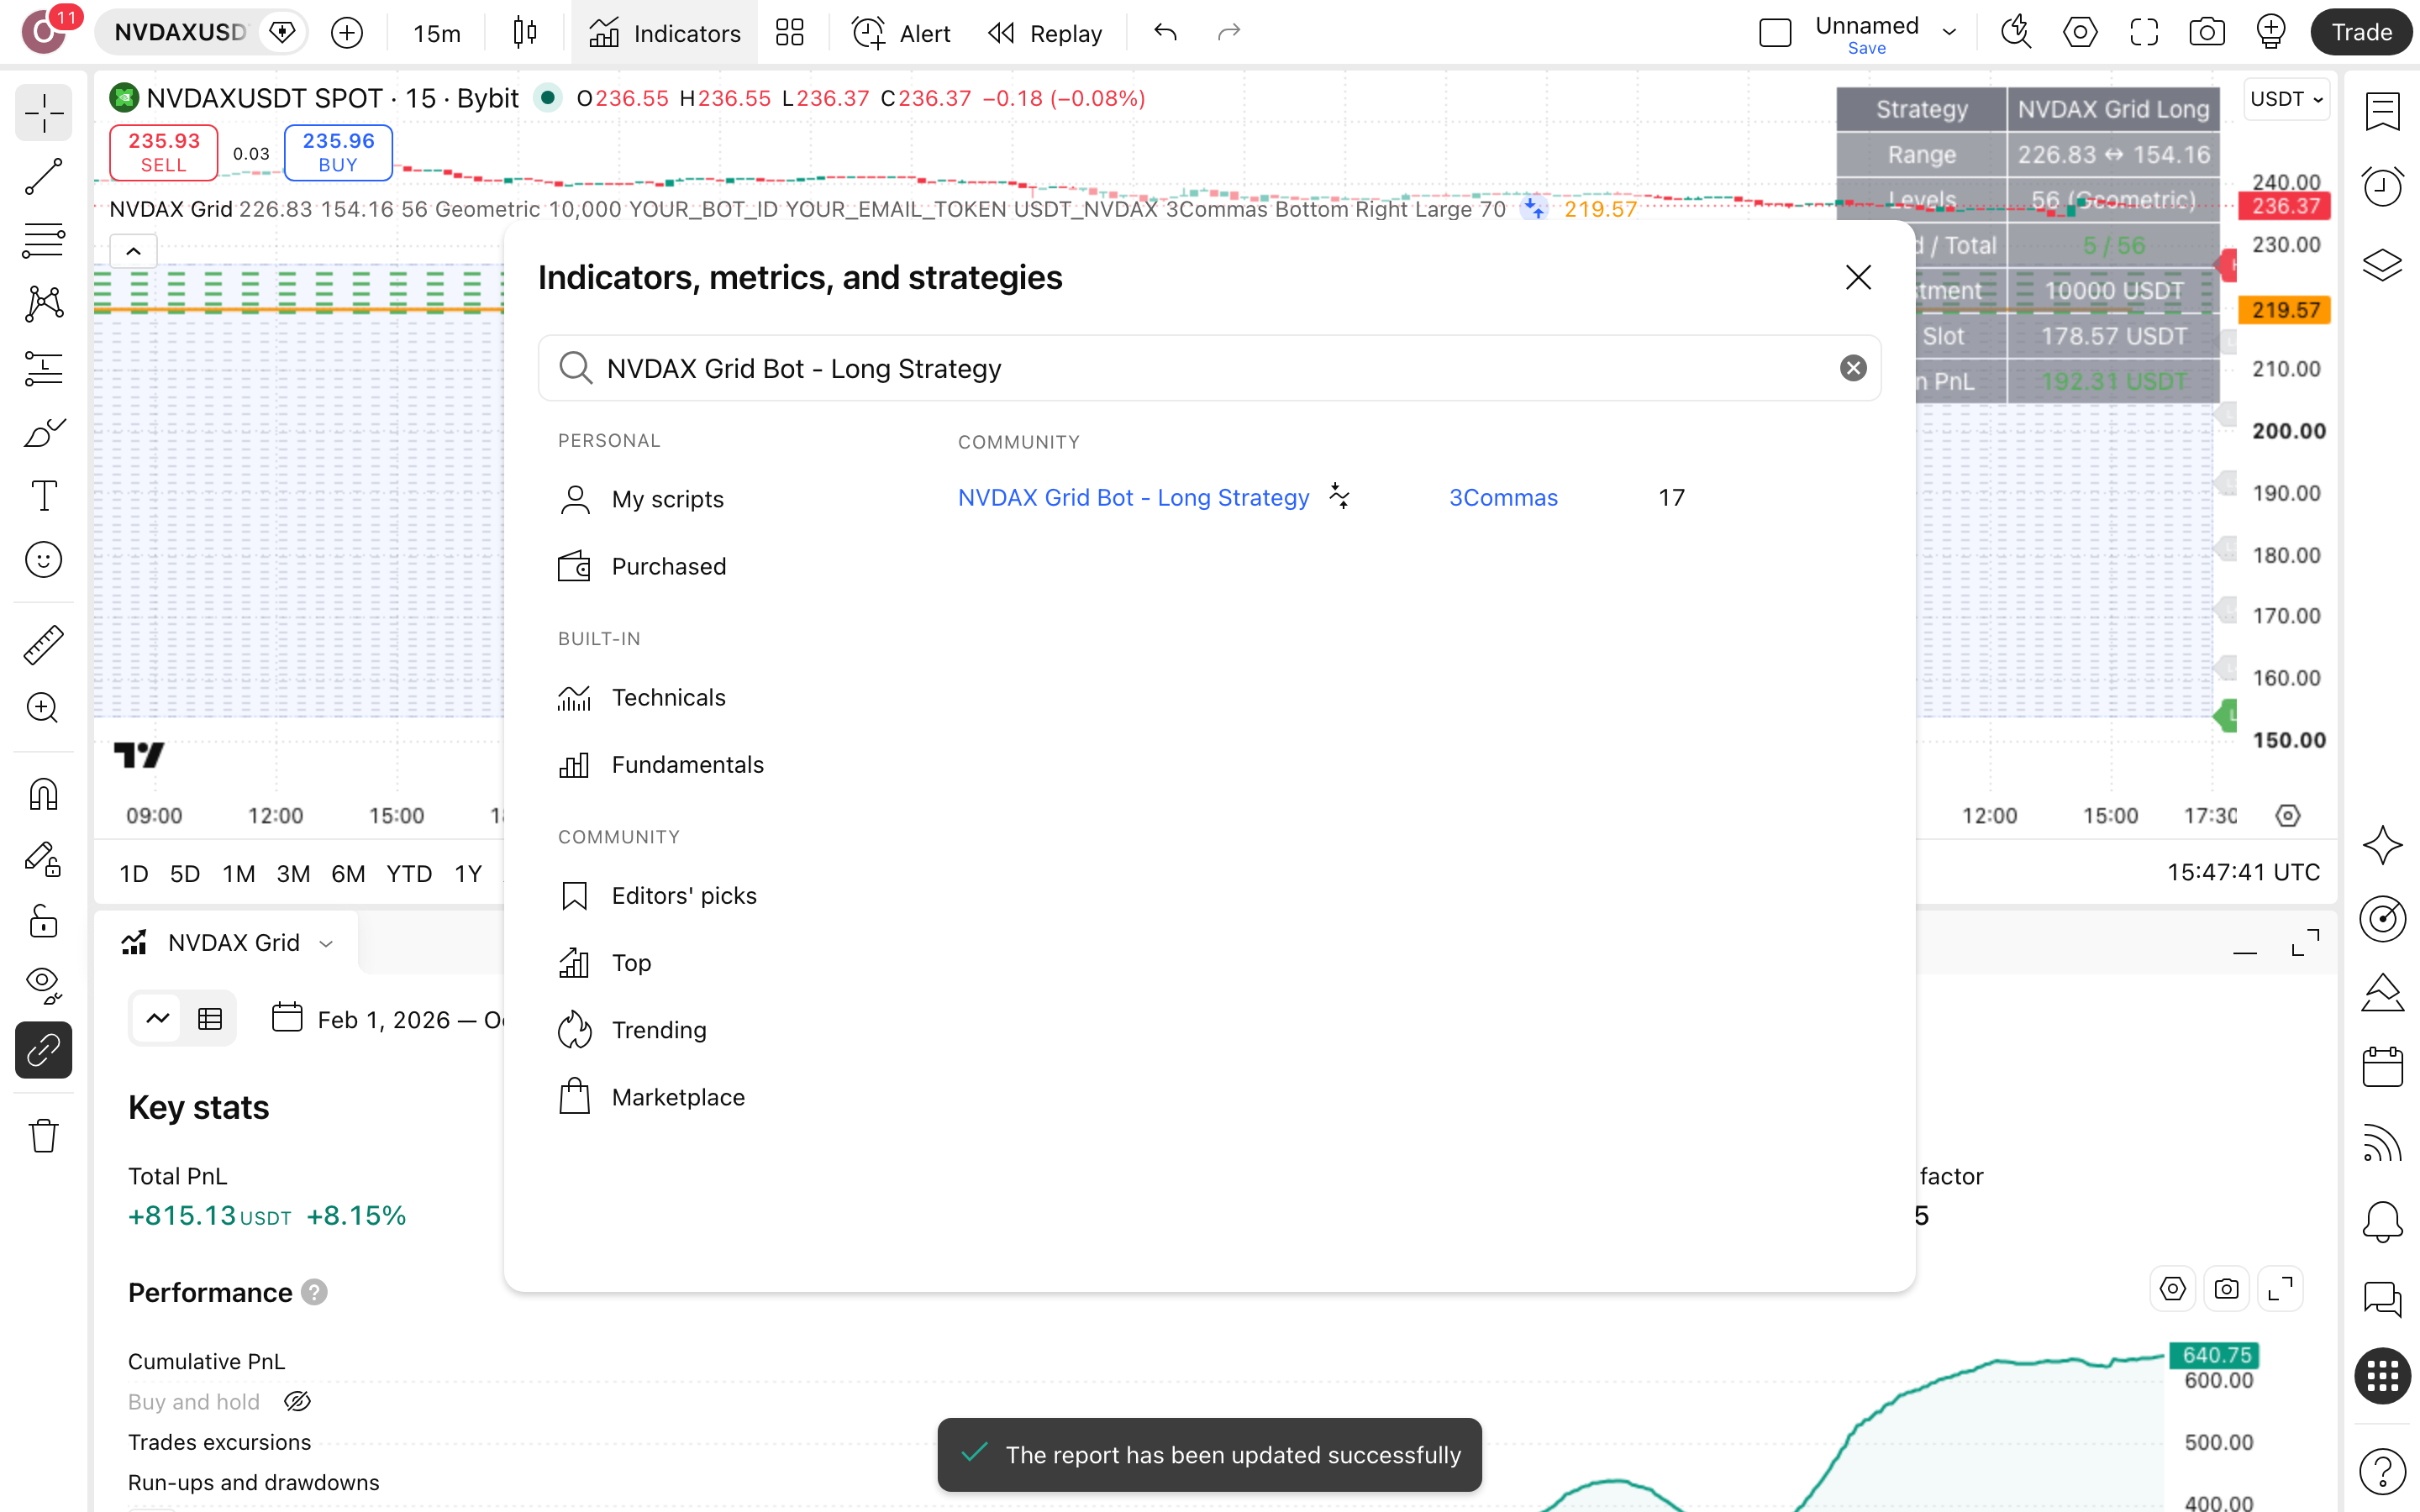Expand the USDT currency dropdown
2420x1512 pixels.
2286,99
